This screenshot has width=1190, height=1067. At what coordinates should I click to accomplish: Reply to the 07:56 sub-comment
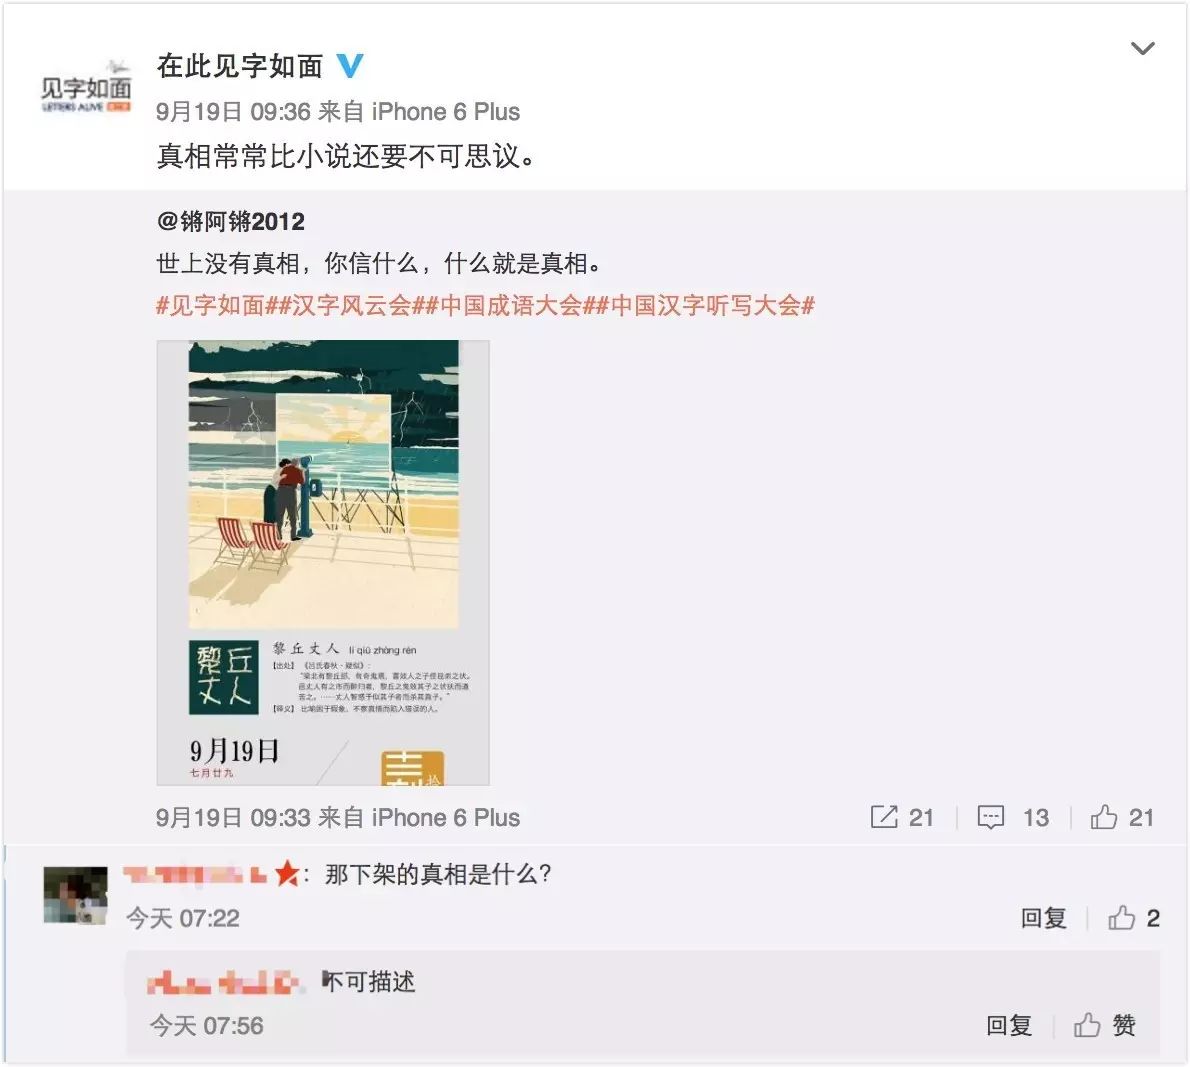click(x=1009, y=1025)
